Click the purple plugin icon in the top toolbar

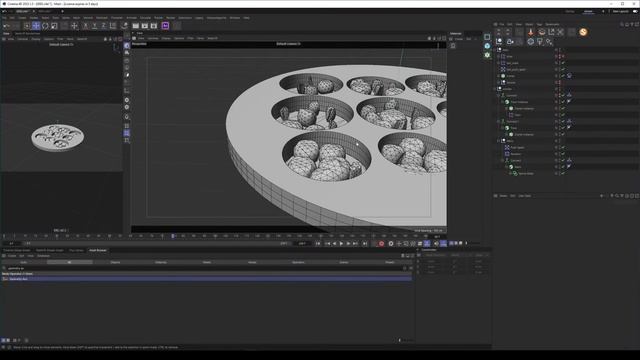point(165,26)
